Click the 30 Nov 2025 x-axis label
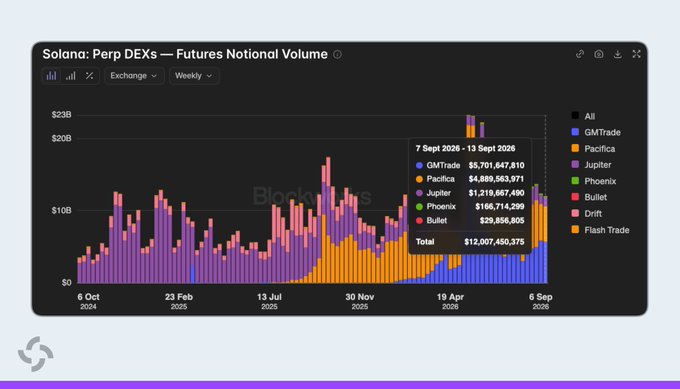Screen dimensions: 680x389 click(x=360, y=301)
